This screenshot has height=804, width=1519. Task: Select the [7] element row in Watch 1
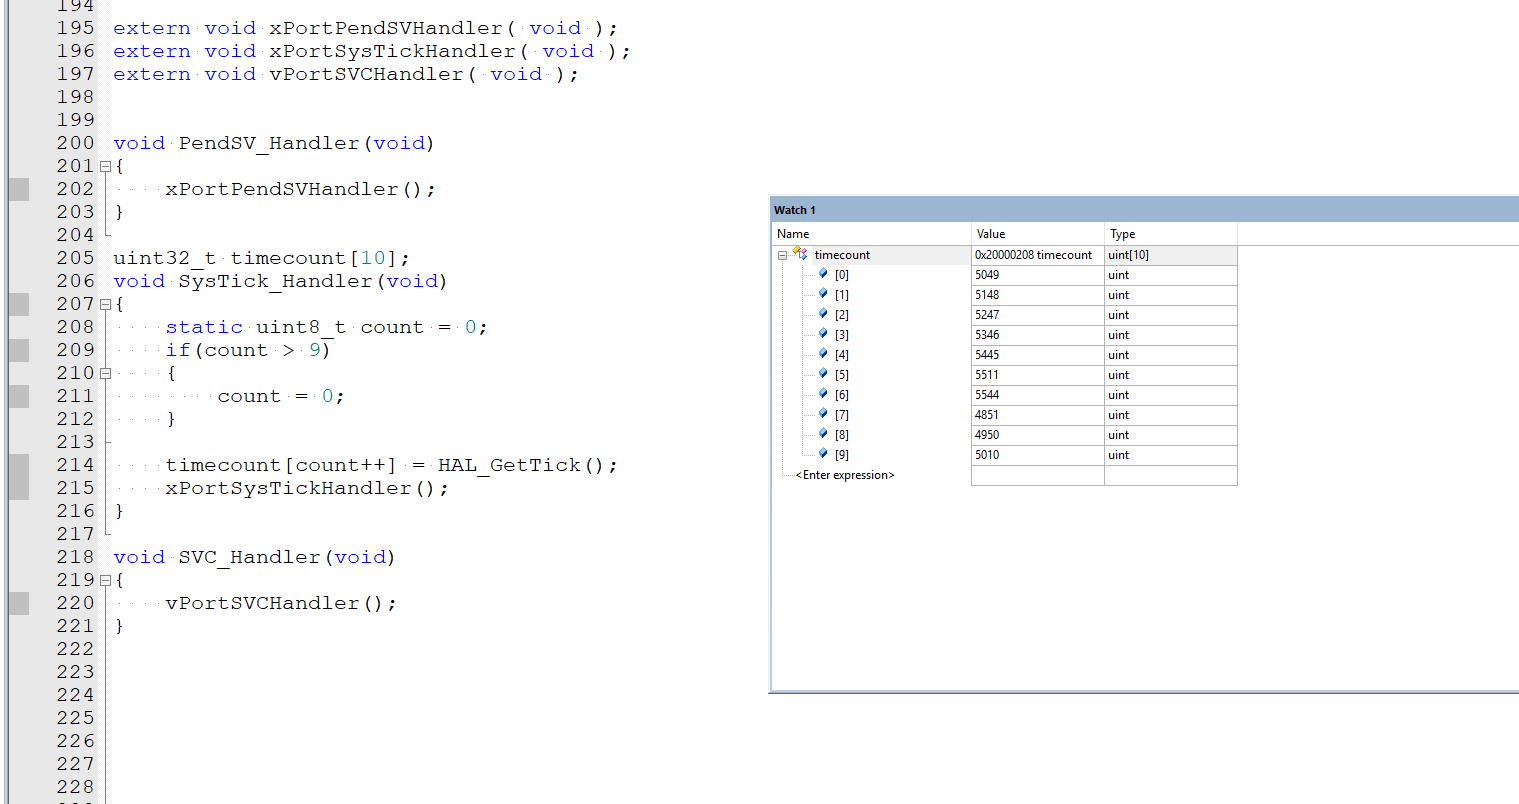coord(1004,415)
